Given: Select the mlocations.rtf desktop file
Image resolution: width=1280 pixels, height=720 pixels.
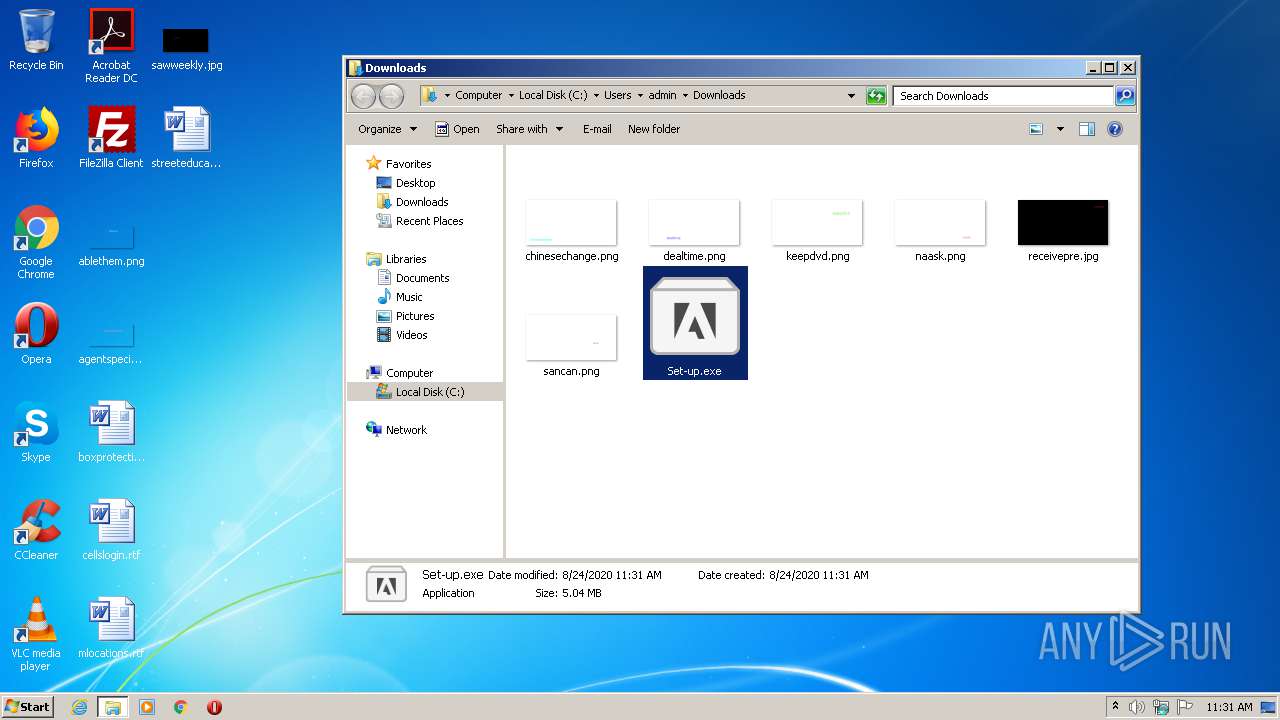Looking at the screenshot, I should click(x=111, y=628).
